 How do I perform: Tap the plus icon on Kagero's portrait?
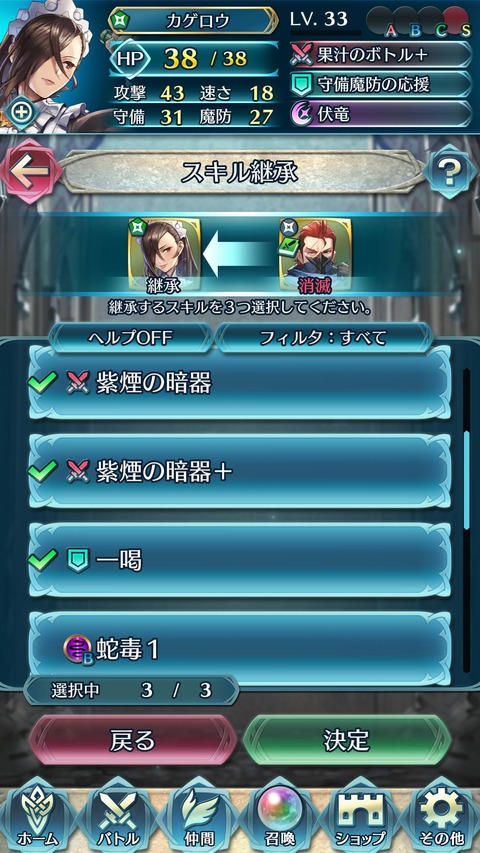tap(22, 113)
